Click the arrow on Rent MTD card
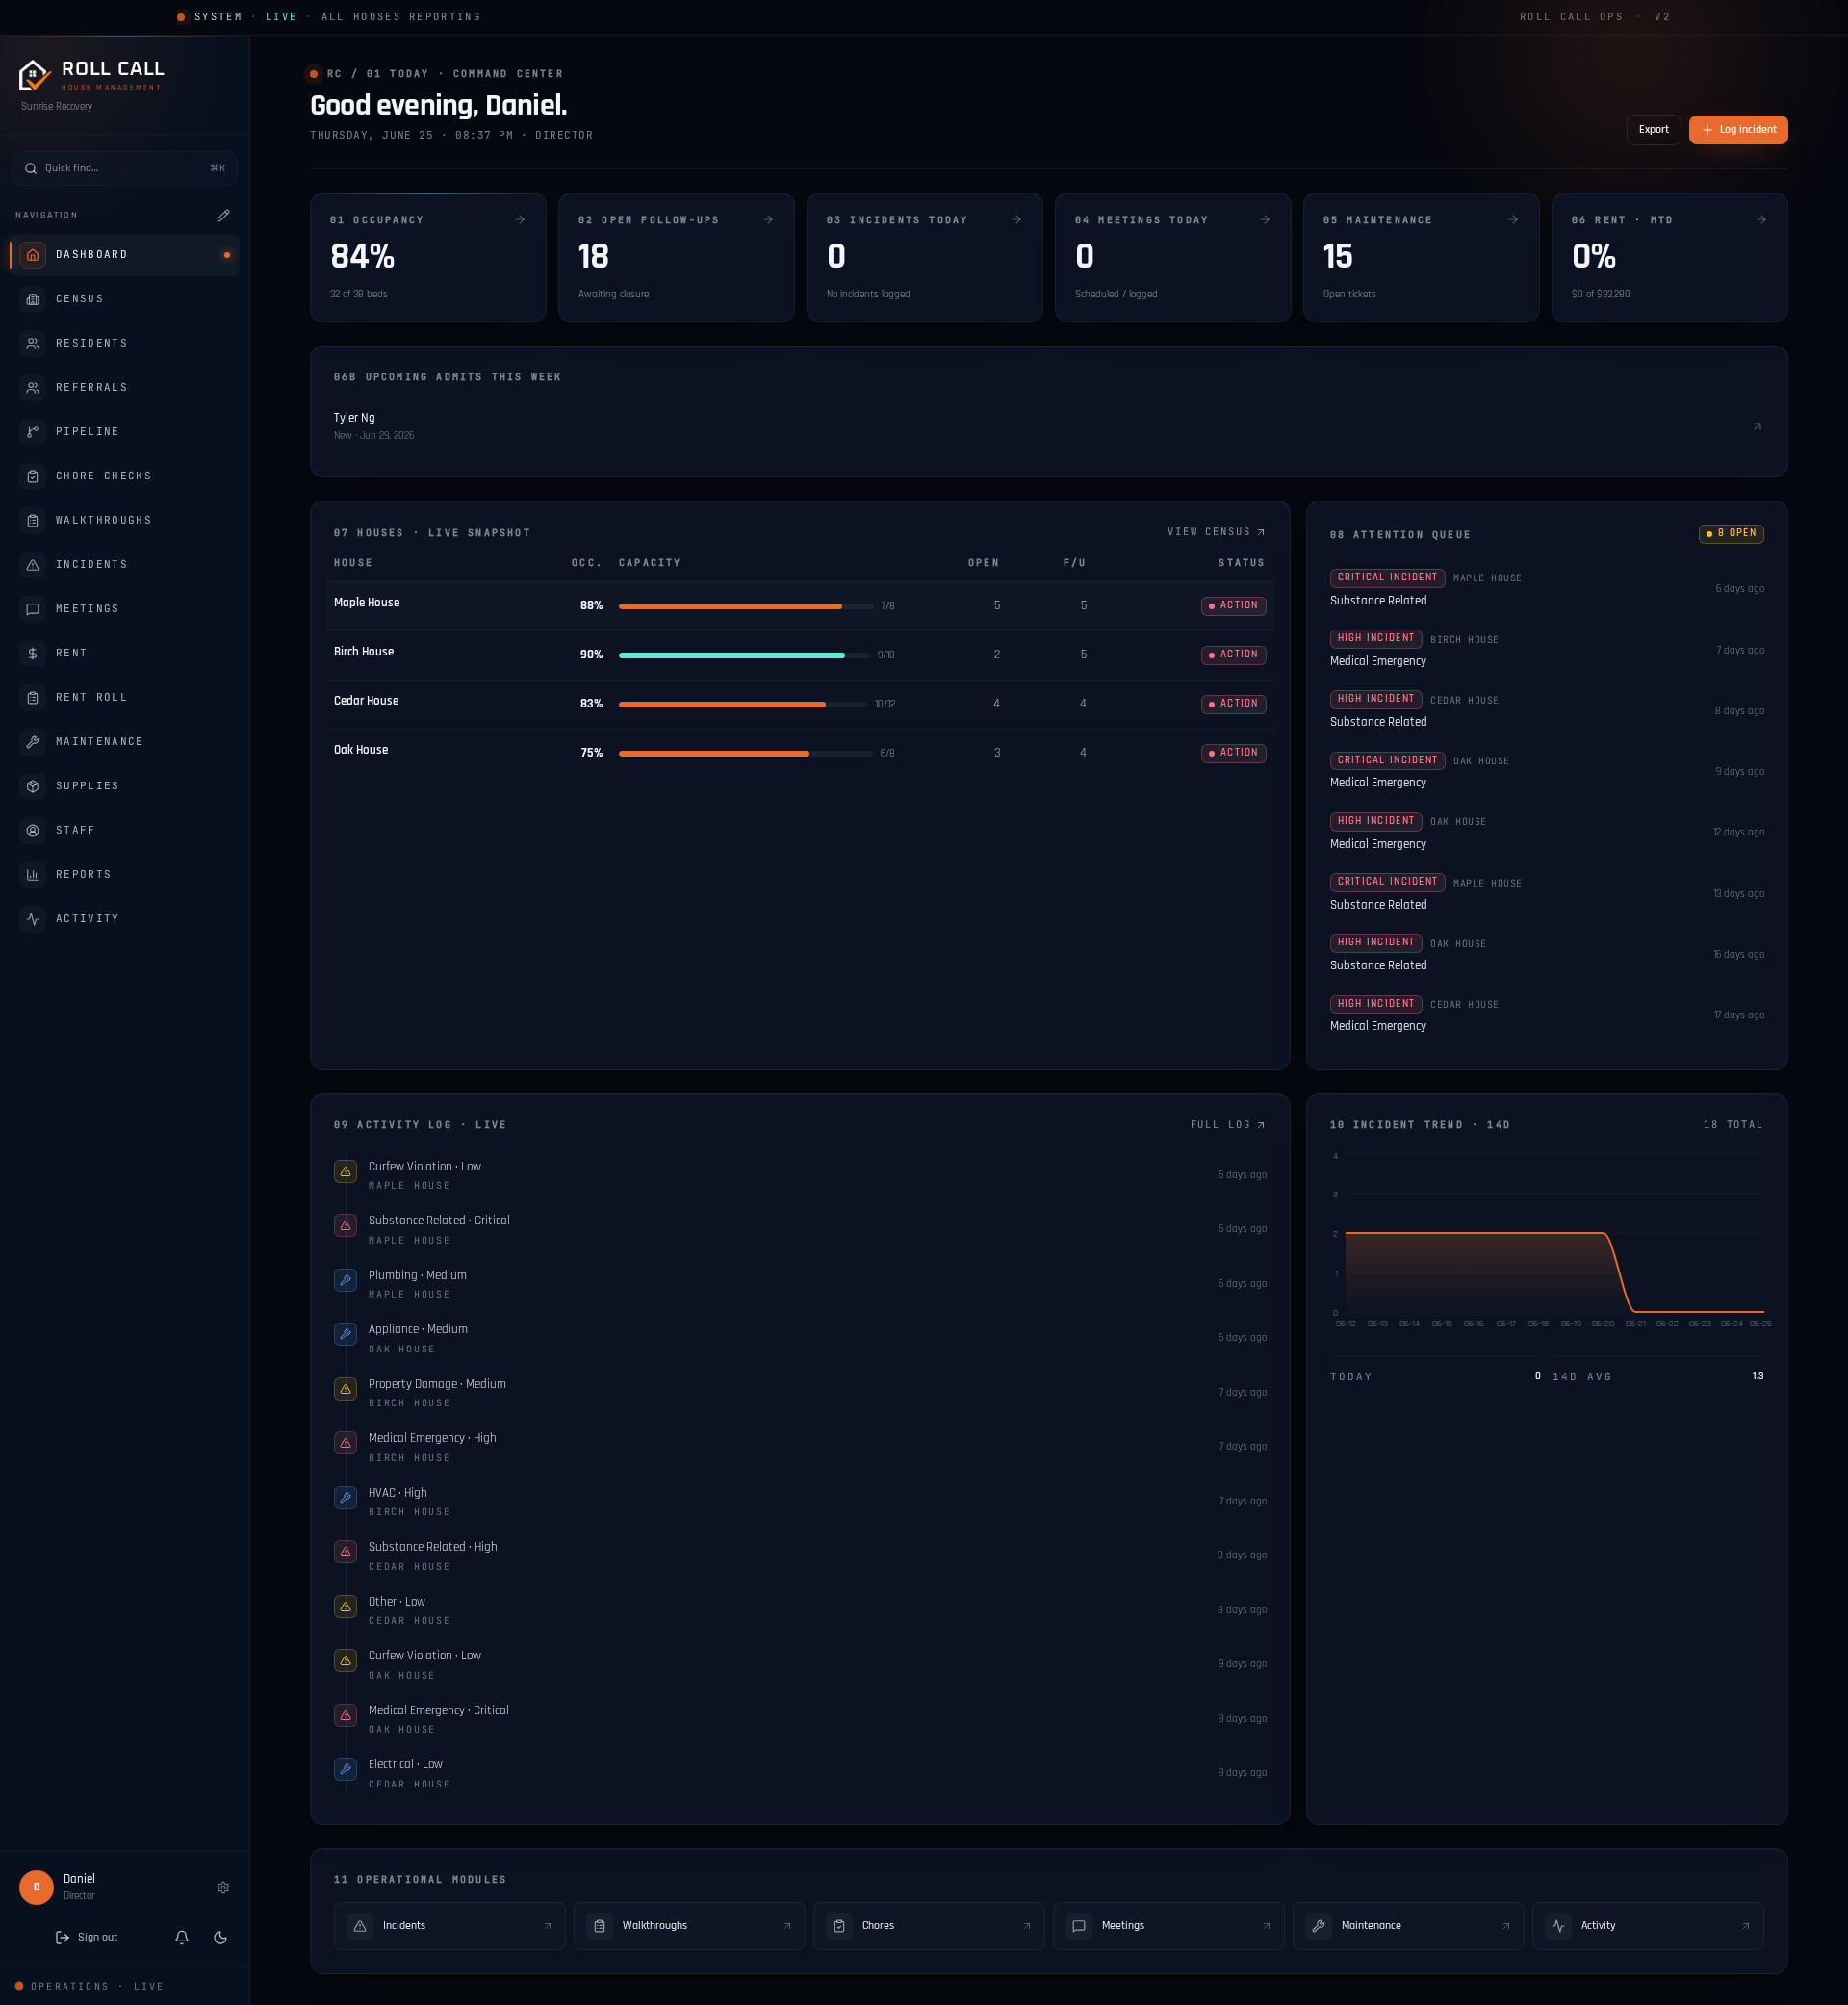 pyautogui.click(x=1761, y=220)
